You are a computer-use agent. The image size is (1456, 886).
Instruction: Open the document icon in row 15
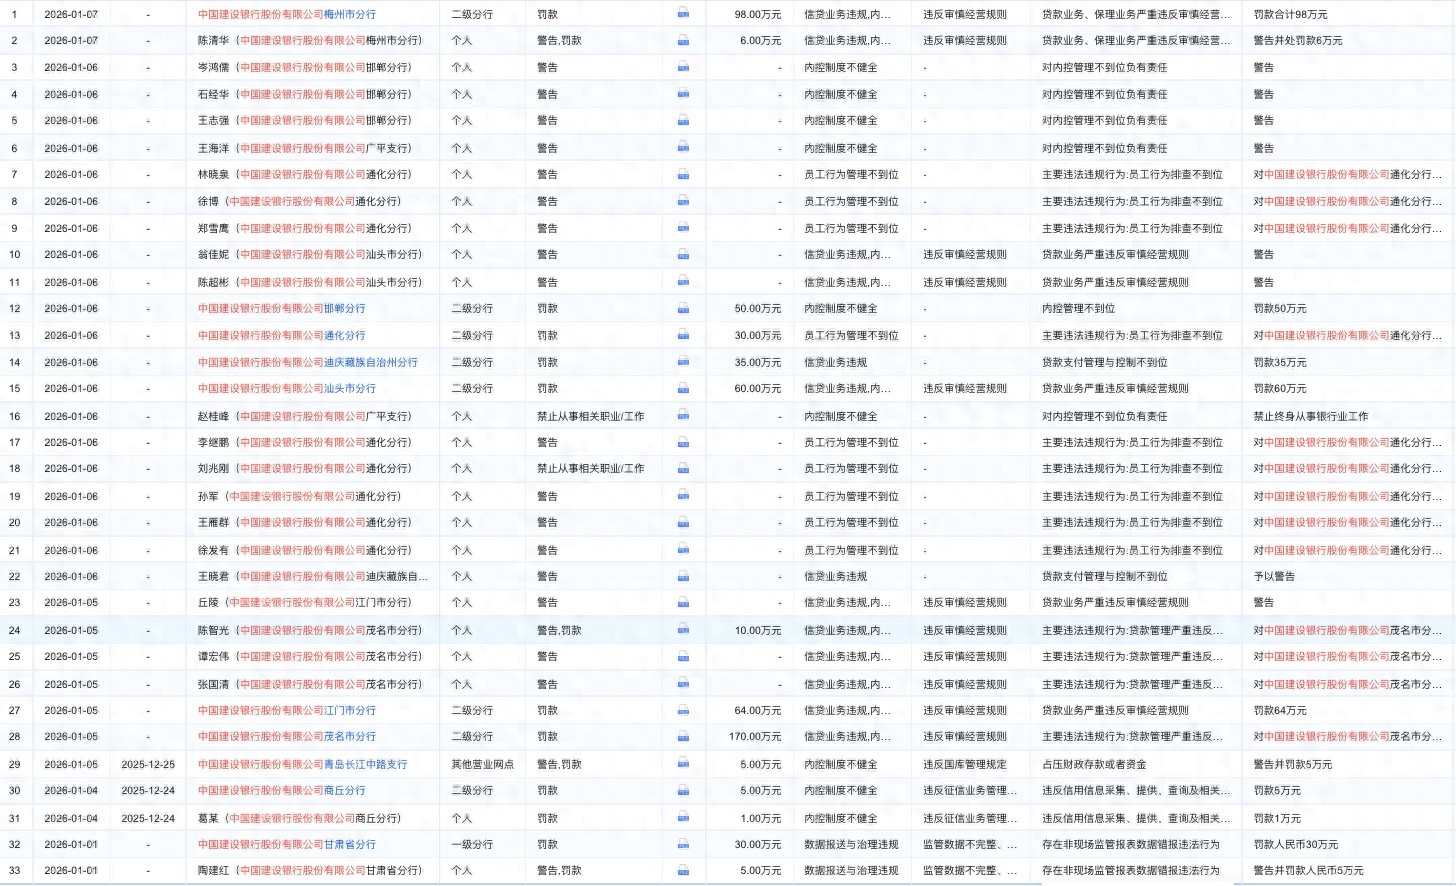pyautogui.click(x=683, y=388)
